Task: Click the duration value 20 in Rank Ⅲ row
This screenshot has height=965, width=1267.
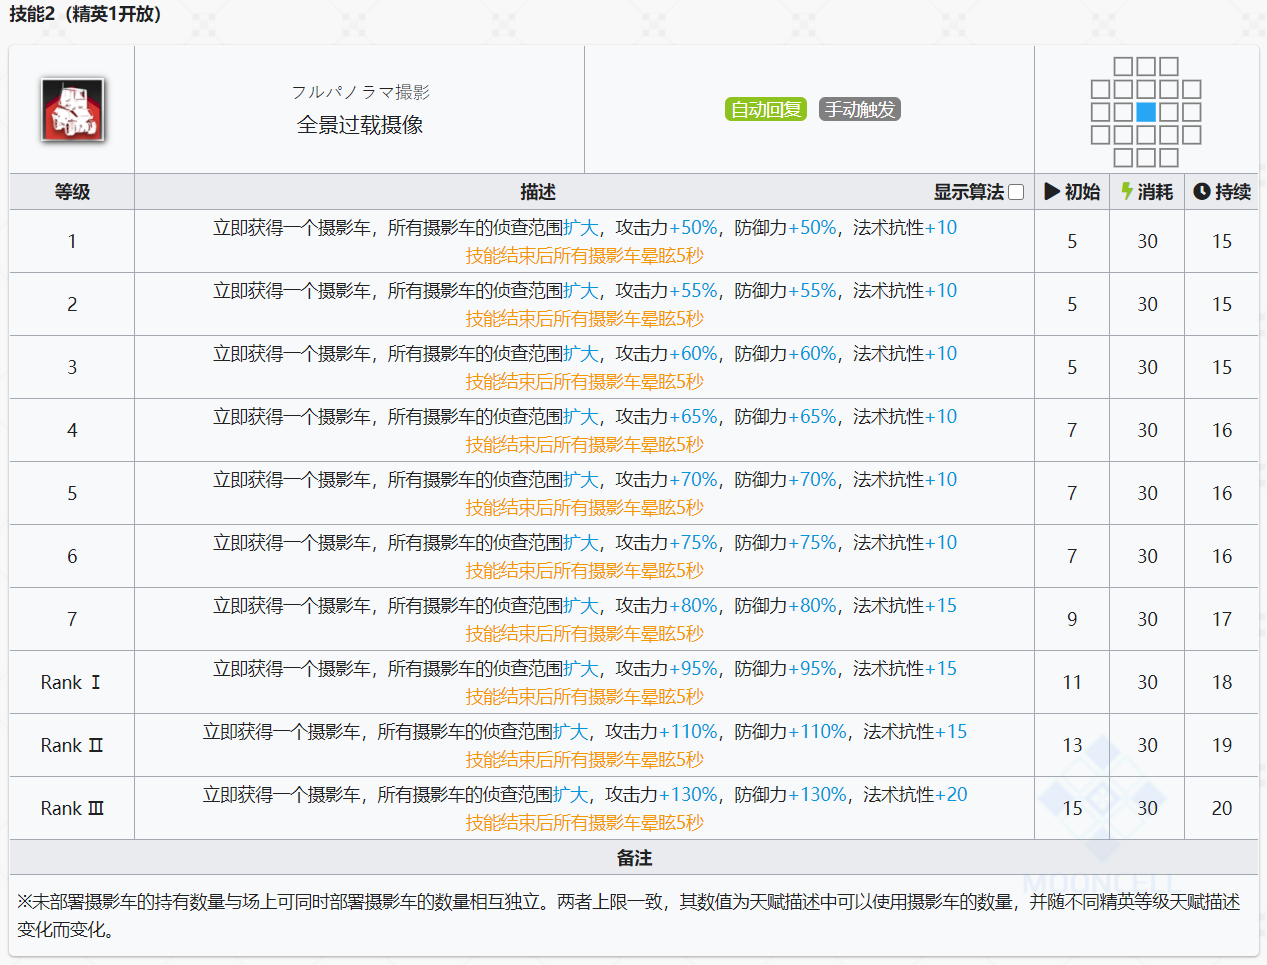Action: (x=1222, y=808)
